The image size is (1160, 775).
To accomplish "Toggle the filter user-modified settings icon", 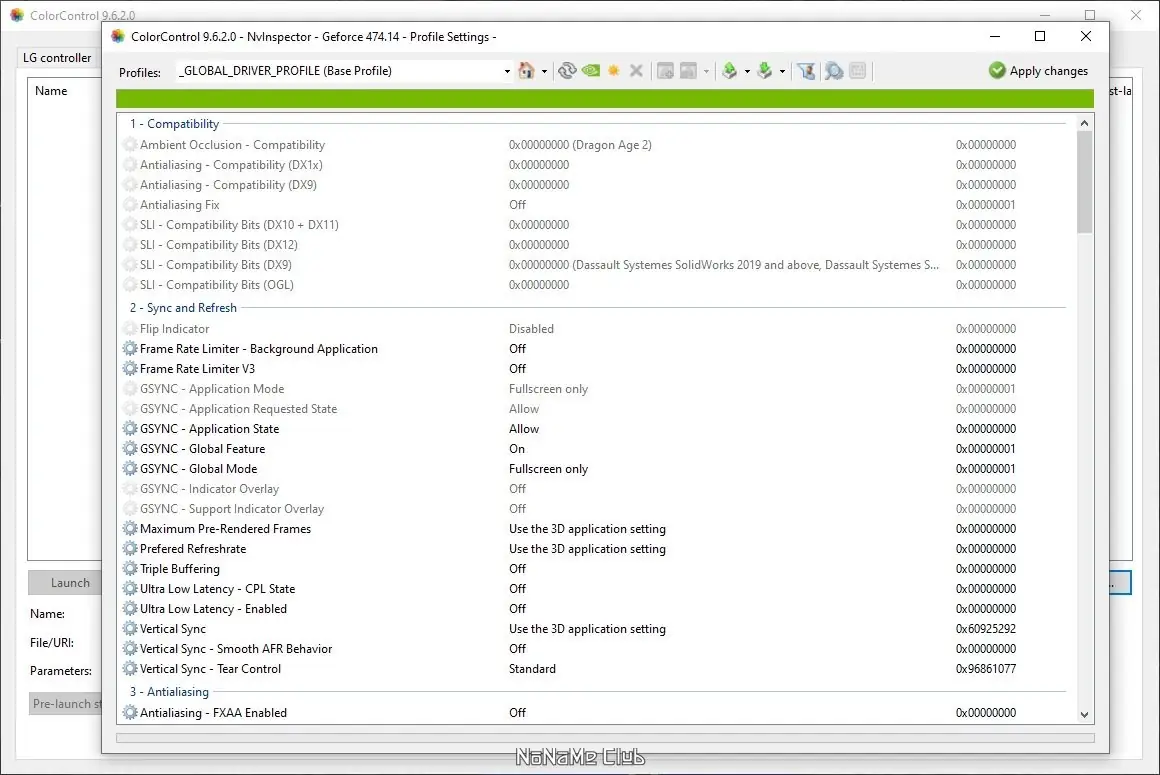I will pyautogui.click(x=806, y=71).
